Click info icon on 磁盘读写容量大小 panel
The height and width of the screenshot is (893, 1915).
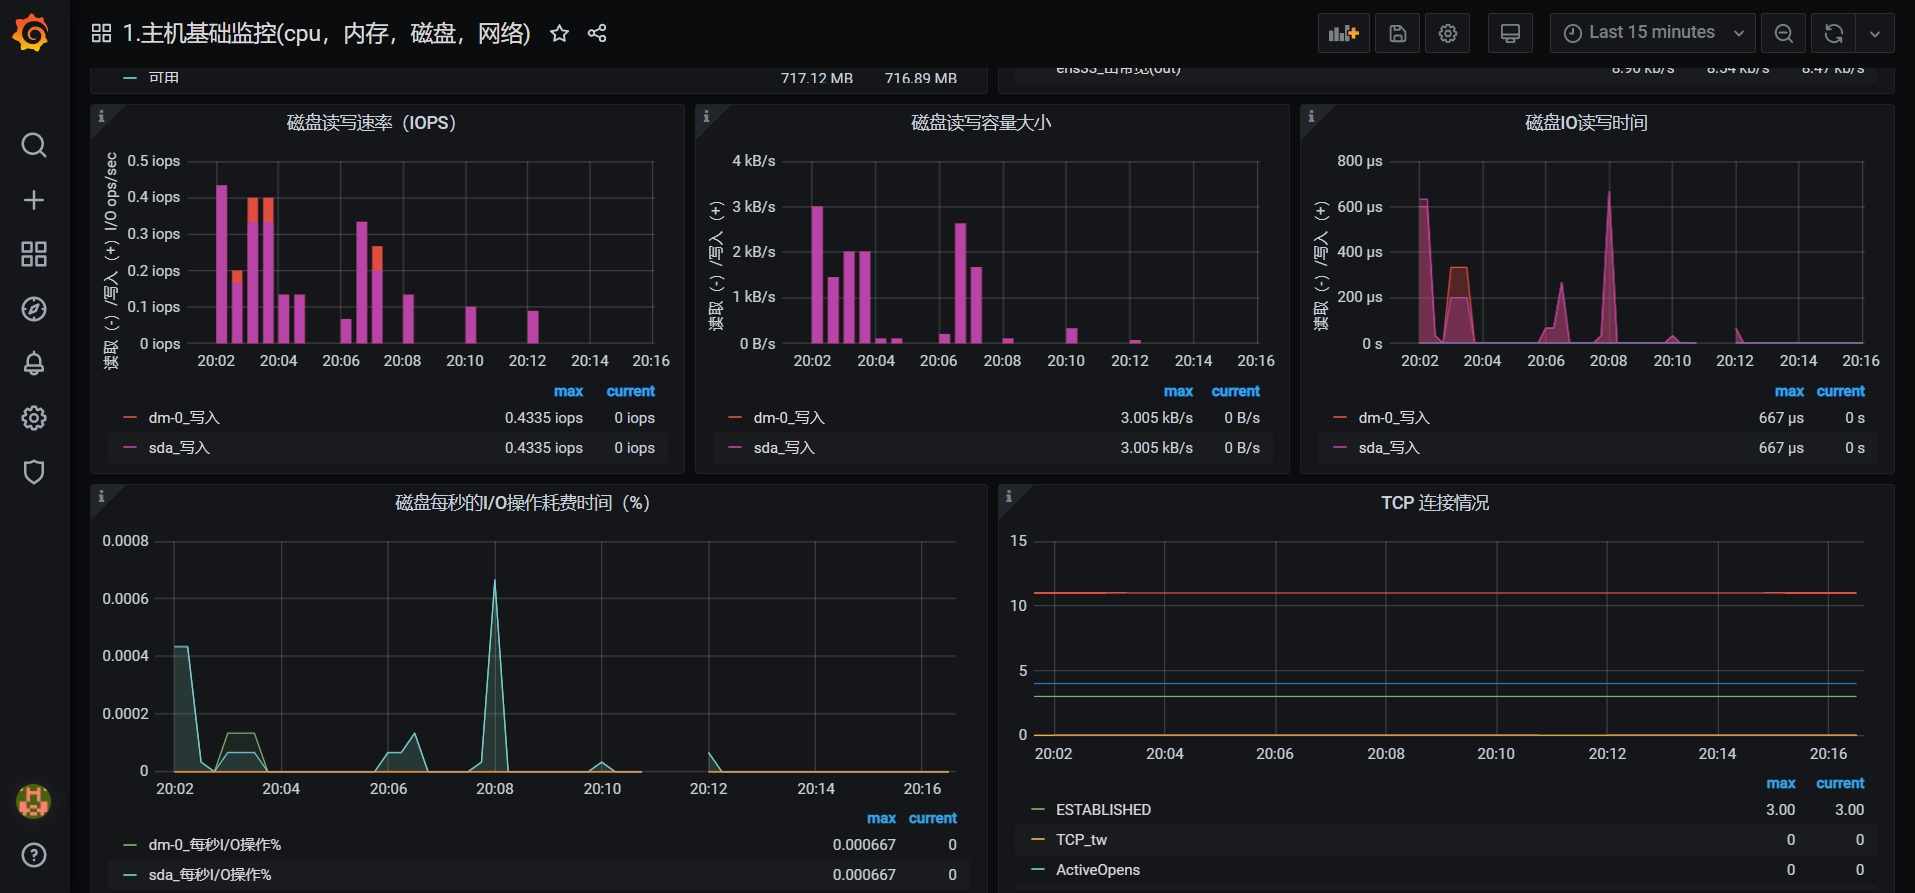click(x=706, y=116)
